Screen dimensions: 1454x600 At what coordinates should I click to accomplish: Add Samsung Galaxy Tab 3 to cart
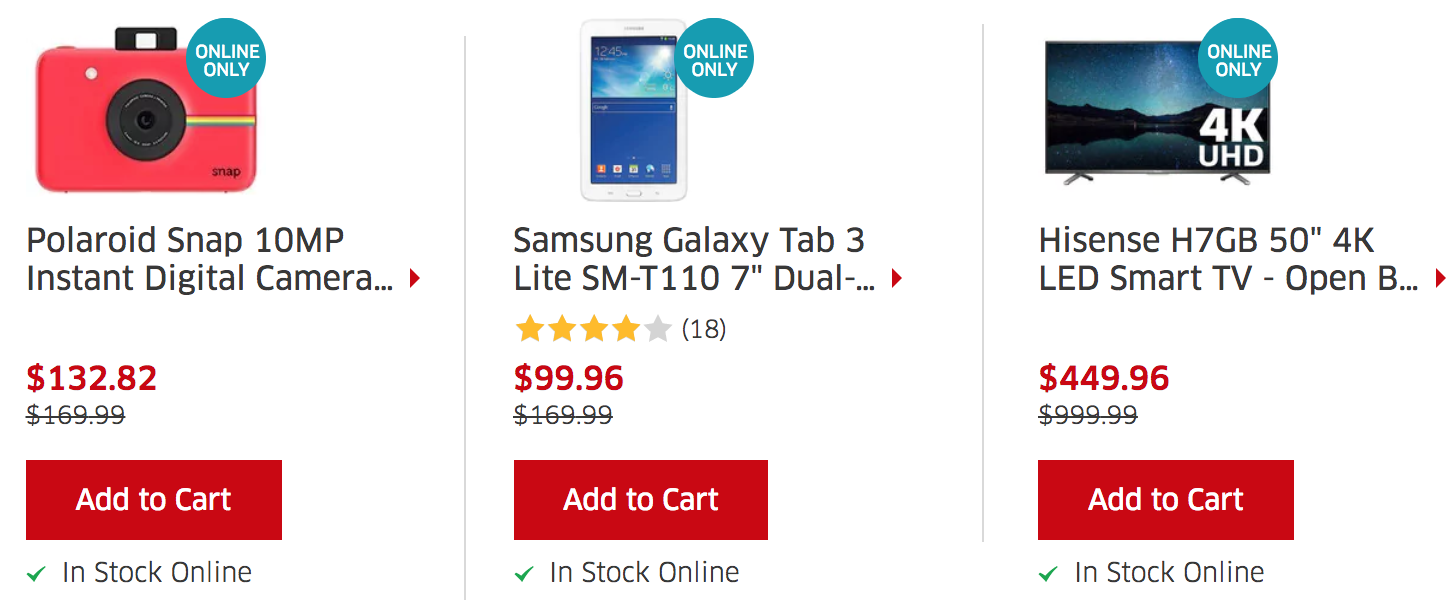641,500
